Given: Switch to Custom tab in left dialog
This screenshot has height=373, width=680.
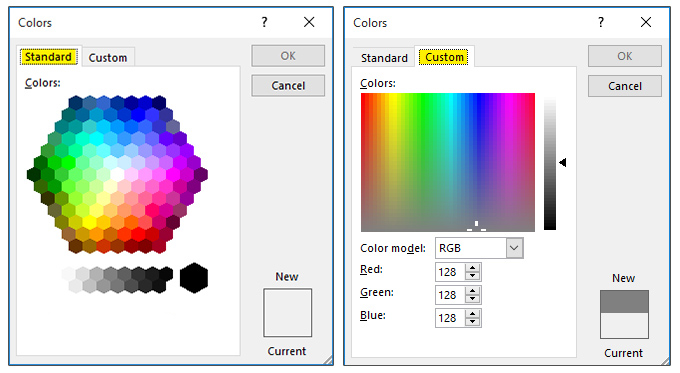Looking at the screenshot, I should [x=108, y=58].
